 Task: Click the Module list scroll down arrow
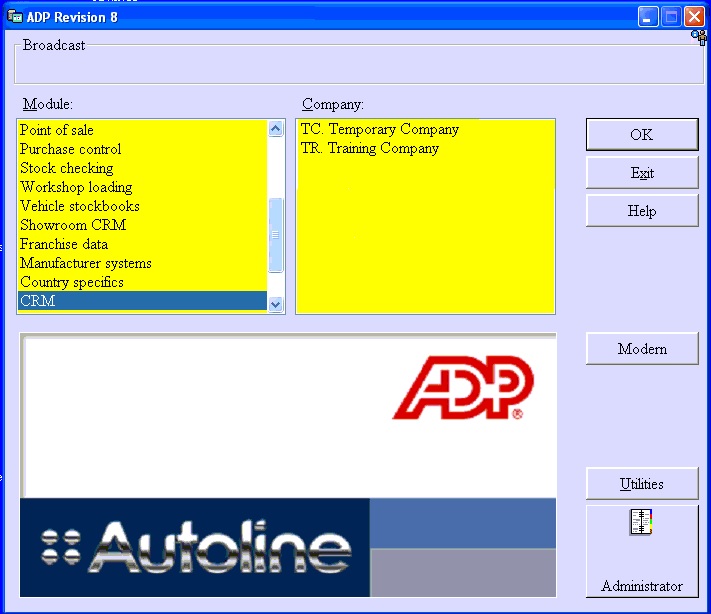pyautogui.click(x=275, y=304)
